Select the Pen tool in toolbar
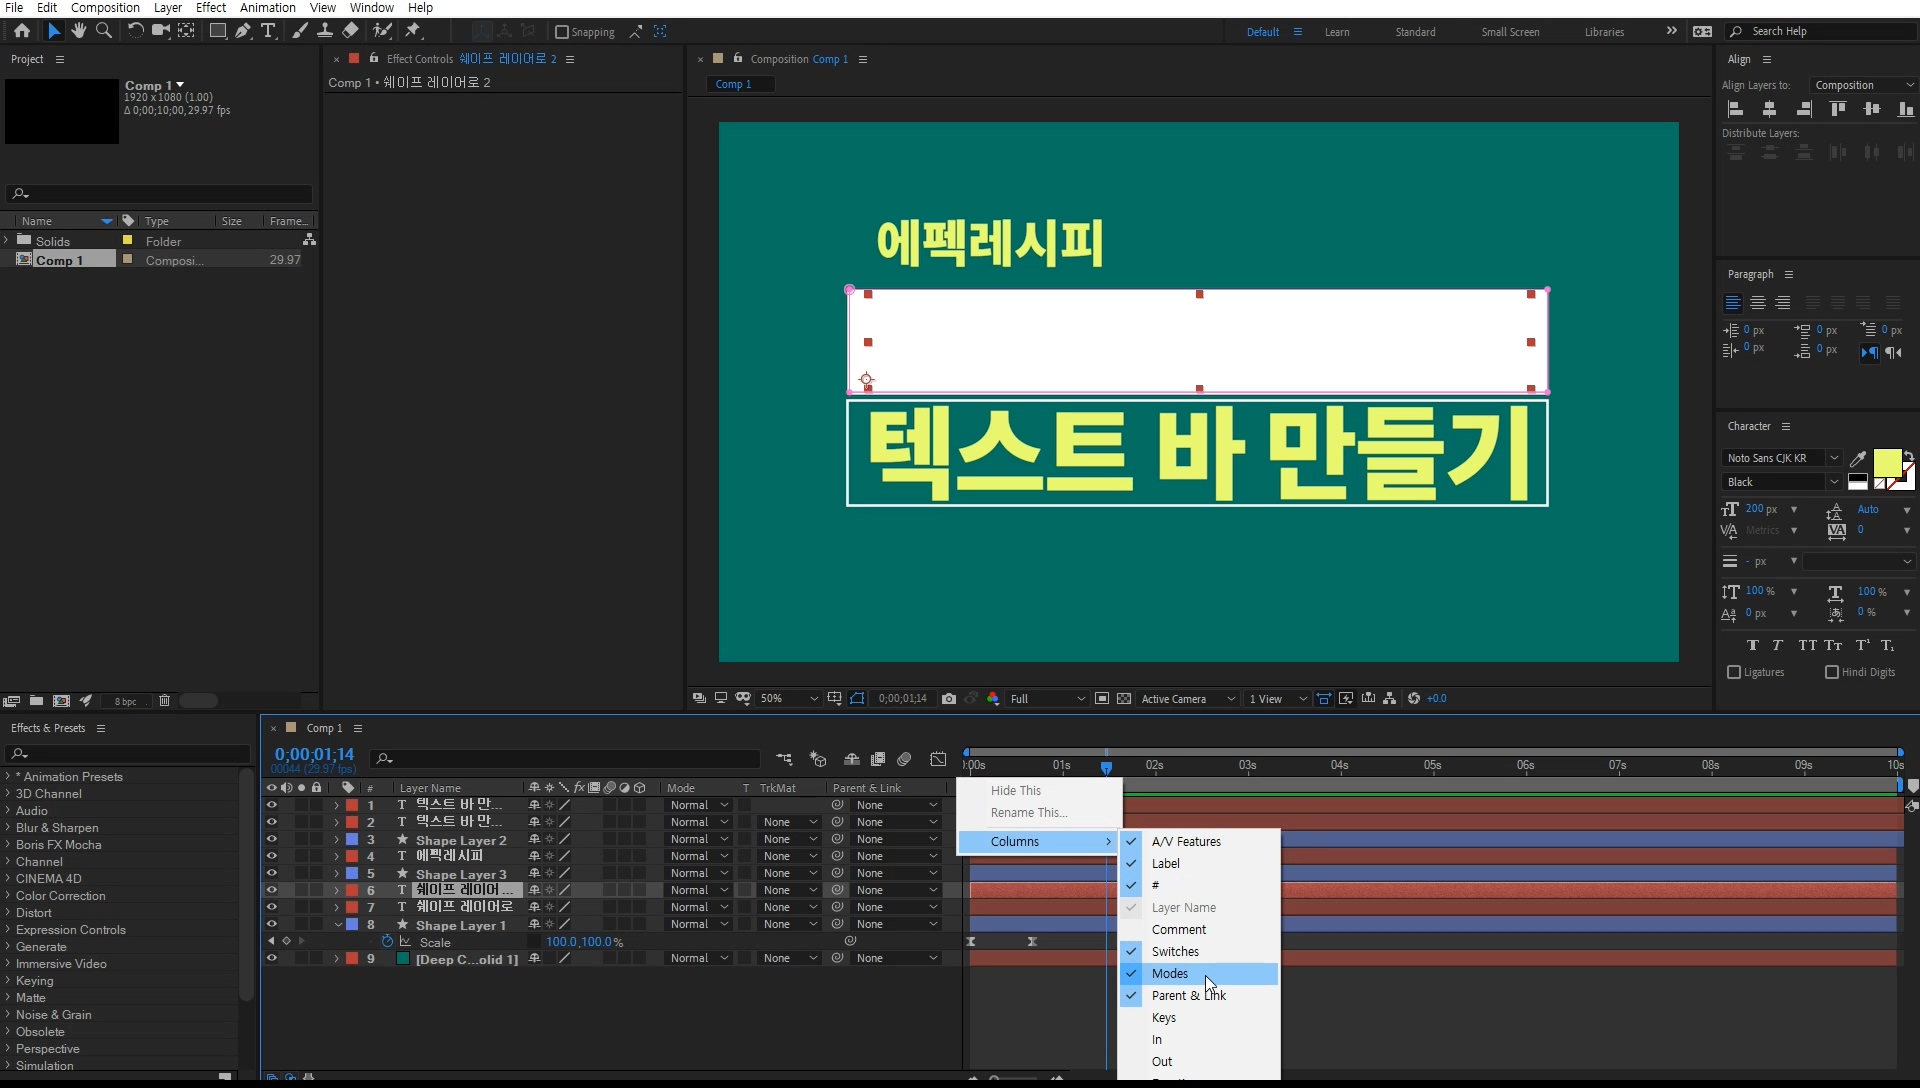The height and width of the screenshot is (1088, 1920). point(243,31)
